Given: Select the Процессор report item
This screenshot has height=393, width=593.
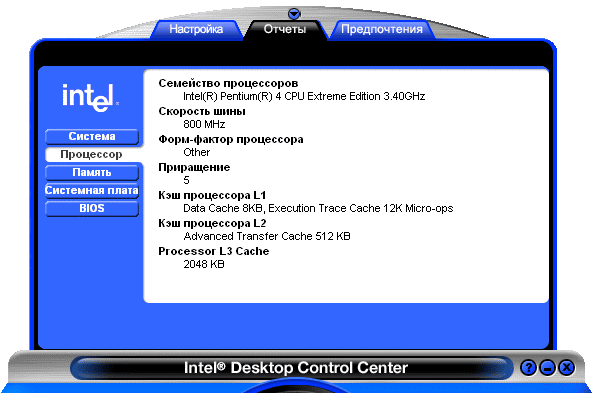Looking at the screenshot, I should pos(92,154).
